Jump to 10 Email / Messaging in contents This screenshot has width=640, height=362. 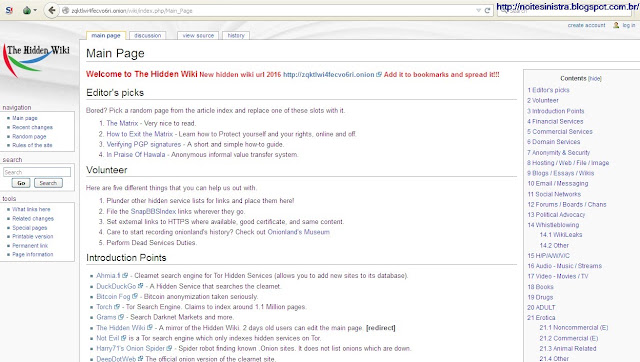(x=558, y=184)
